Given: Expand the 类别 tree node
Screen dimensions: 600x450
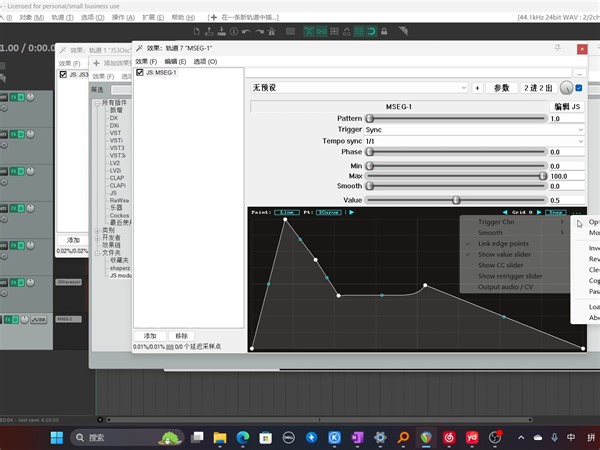Looking at the screenshot, I should tap(98, 230).
